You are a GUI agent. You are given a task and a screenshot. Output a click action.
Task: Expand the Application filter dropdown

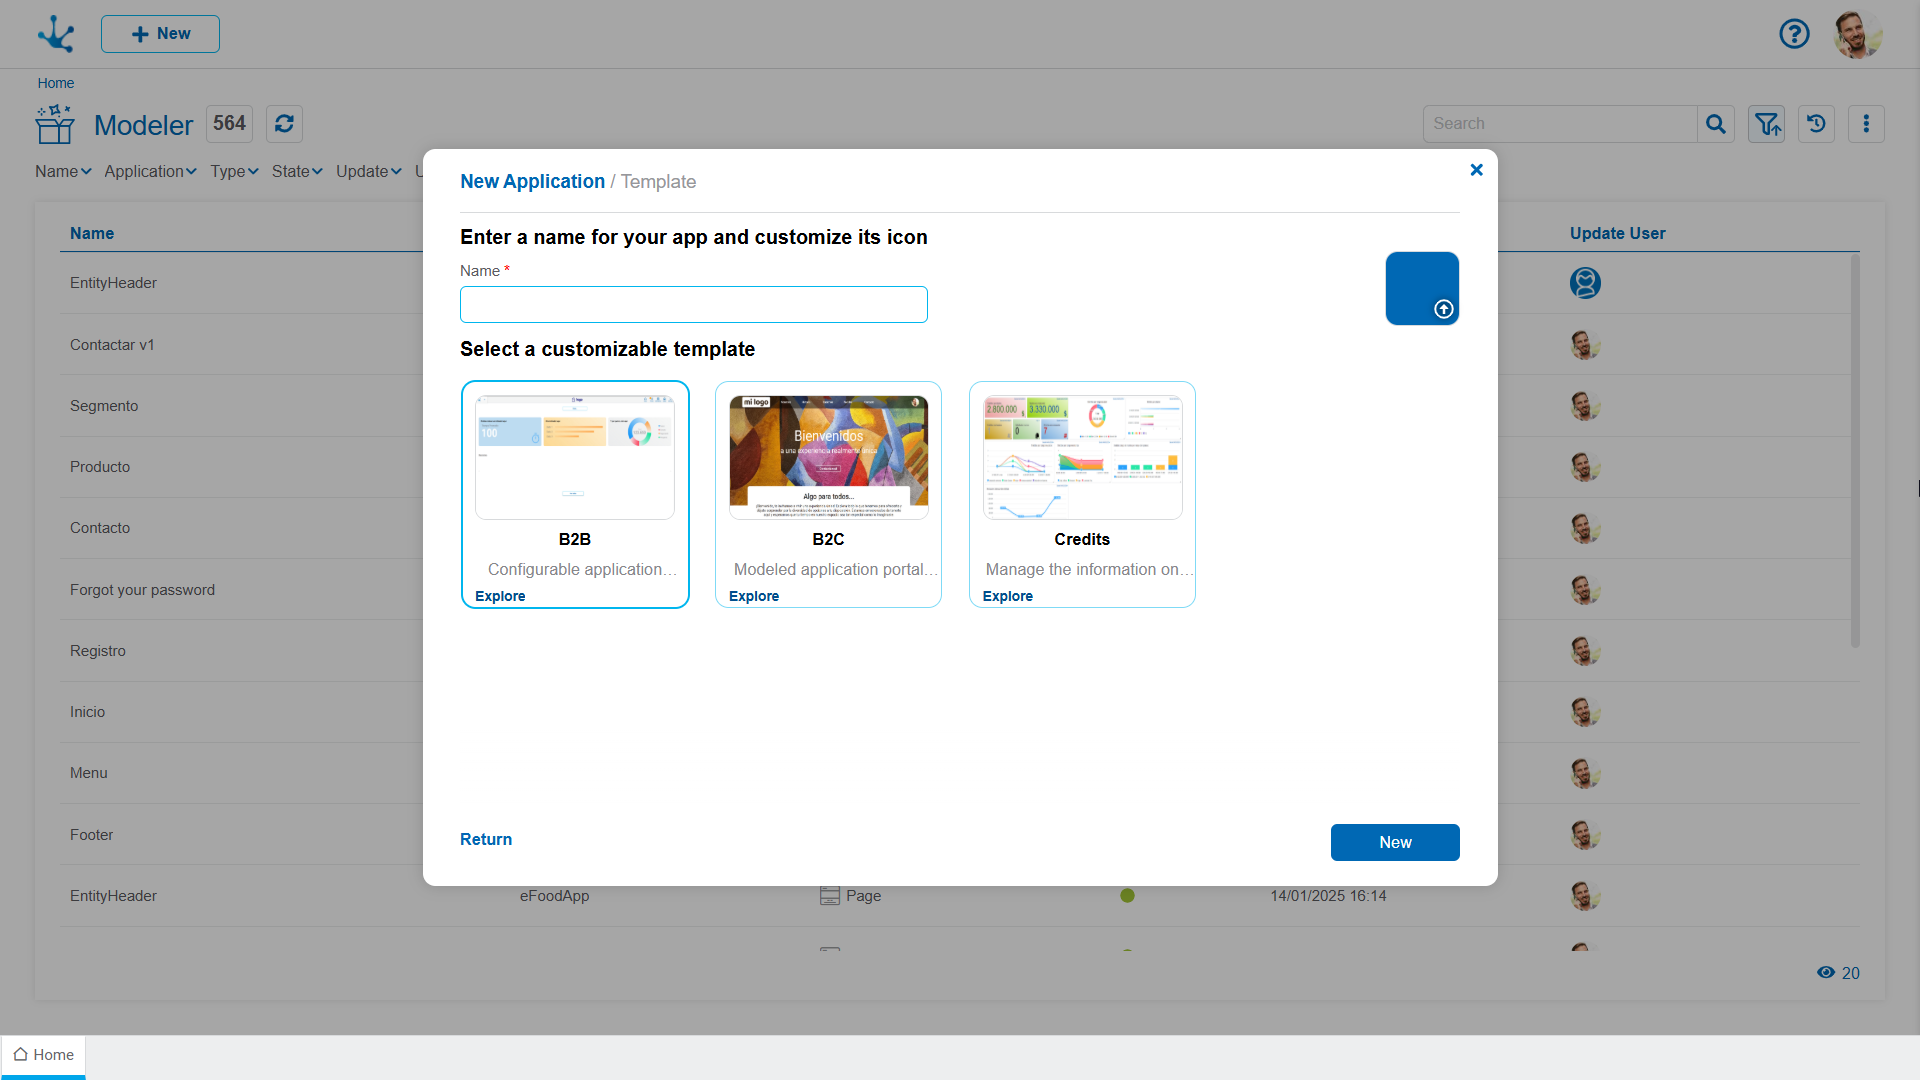(x=150, y=172)
